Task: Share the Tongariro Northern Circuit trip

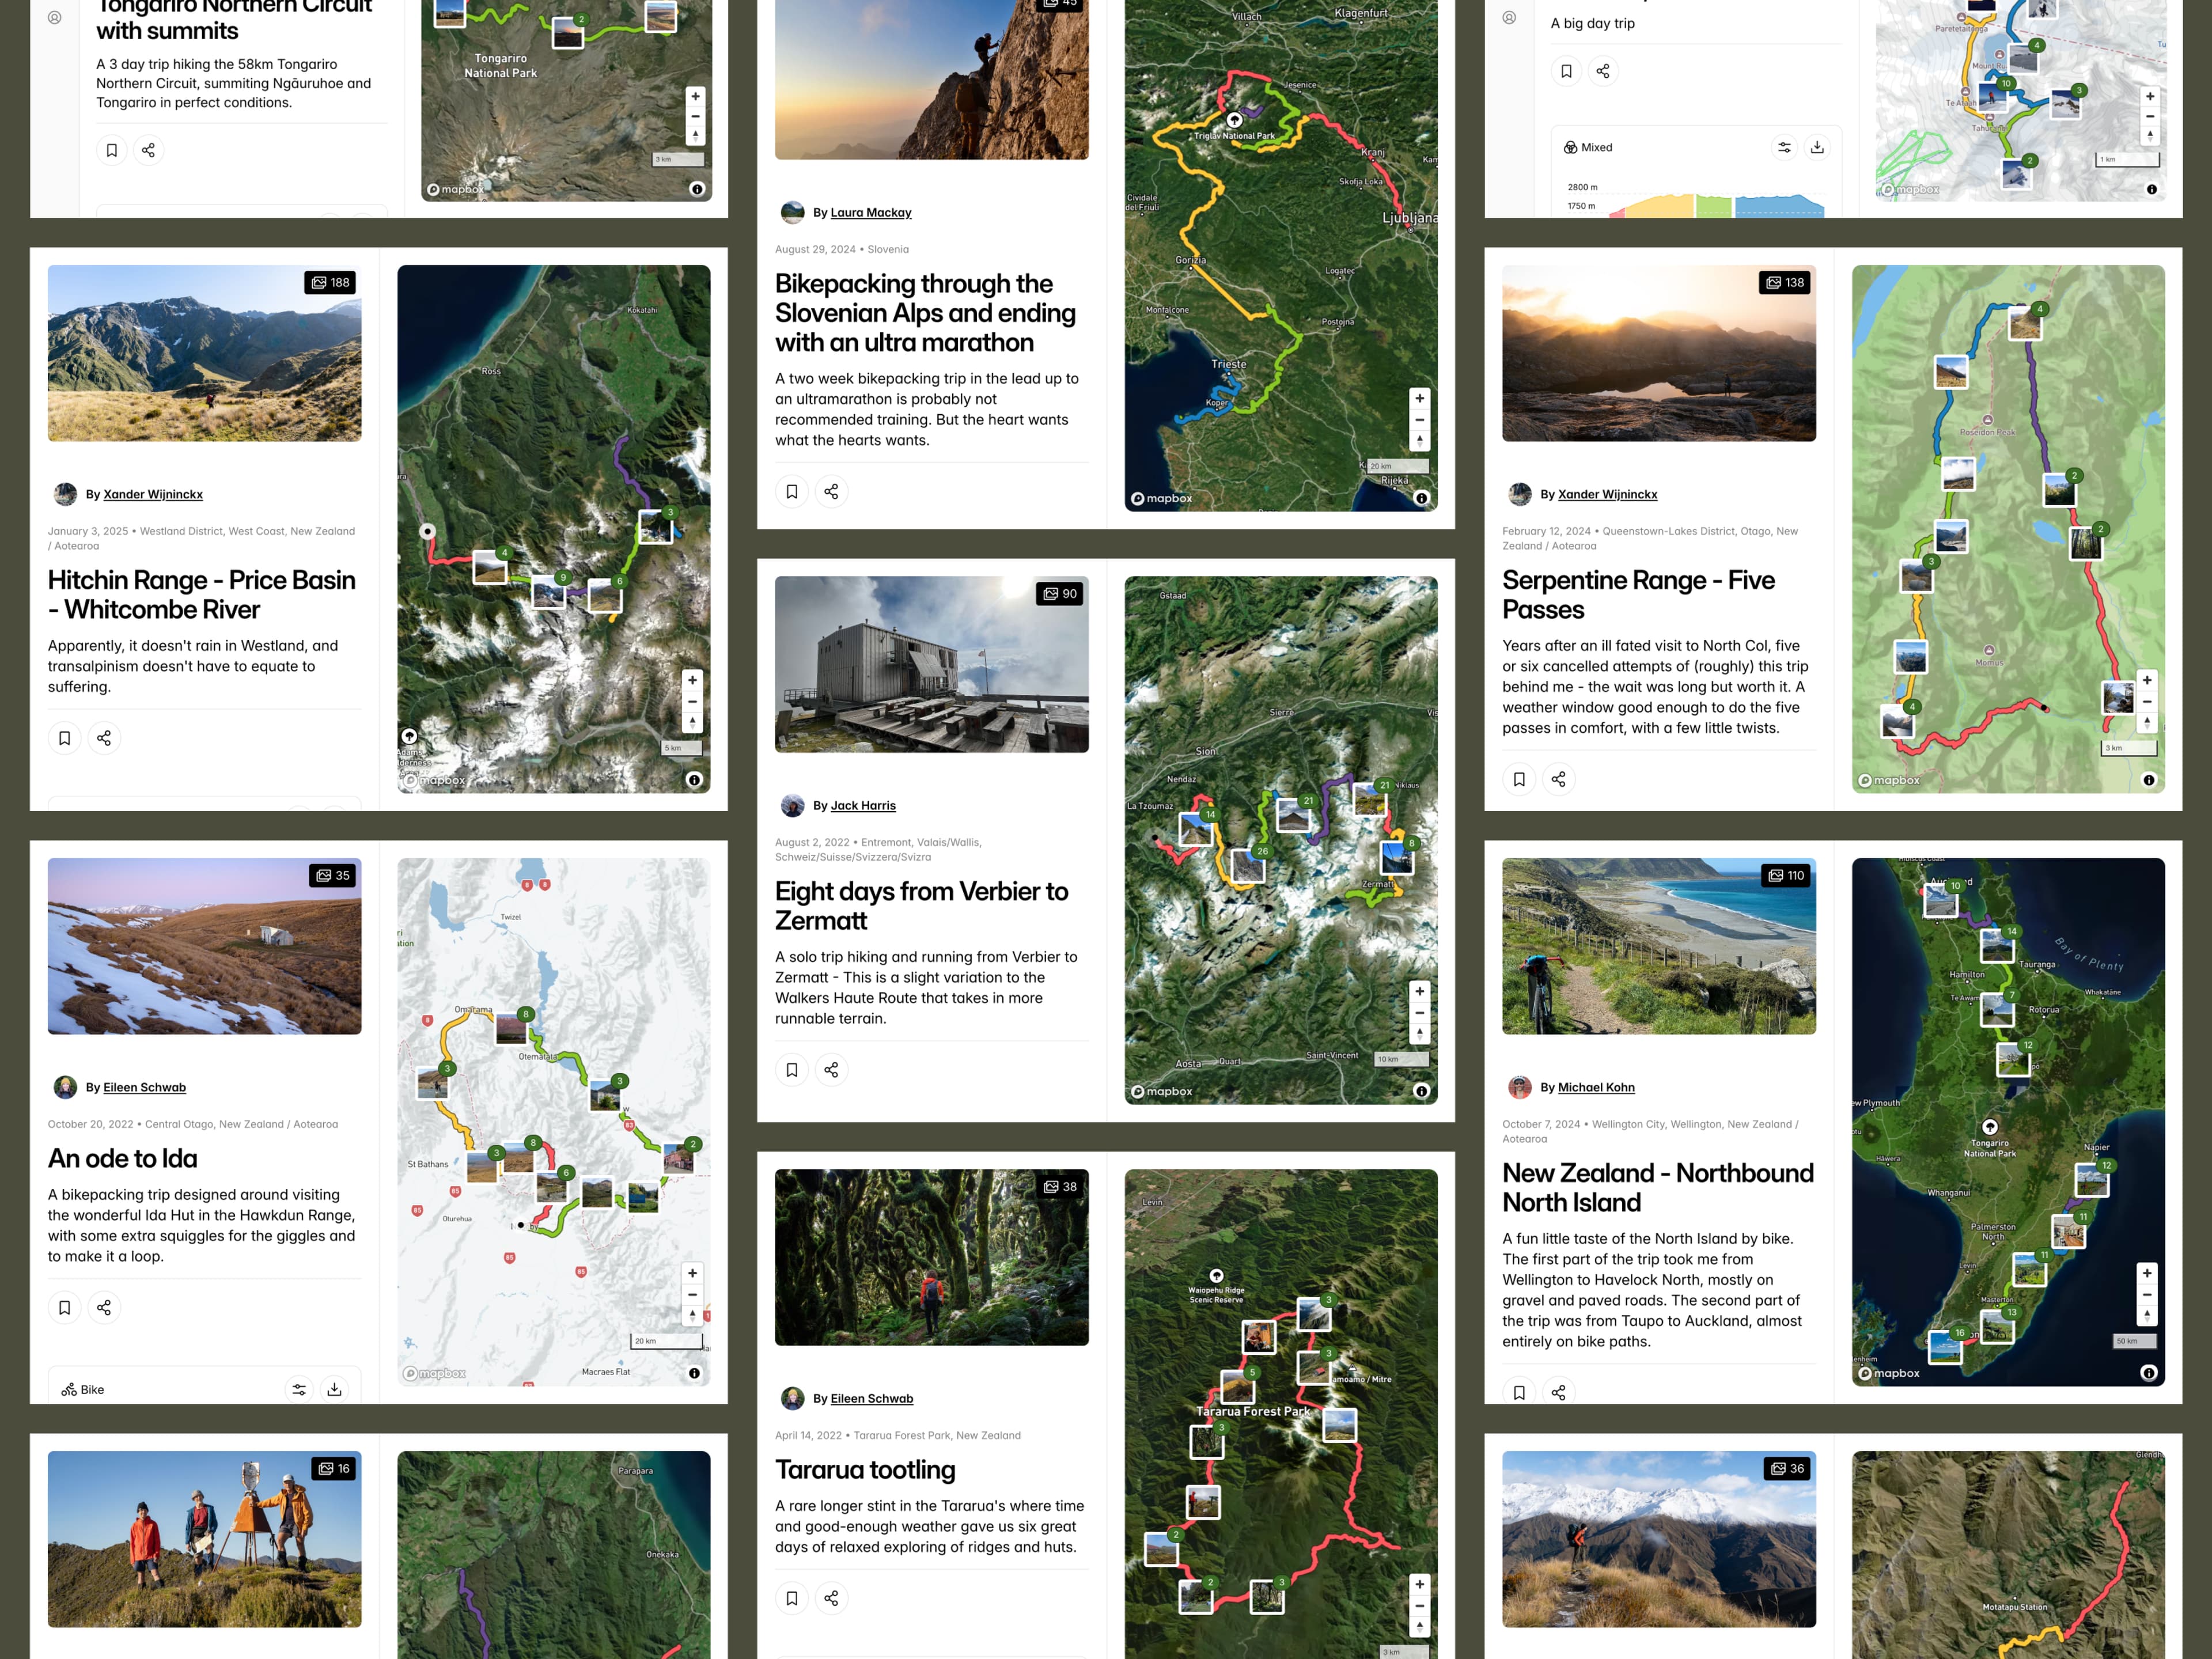Action: [148, 150]
